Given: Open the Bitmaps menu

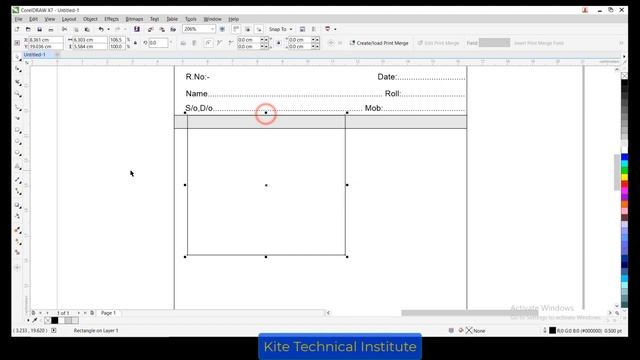Looking at the screenshot, I should pos(134,19).
